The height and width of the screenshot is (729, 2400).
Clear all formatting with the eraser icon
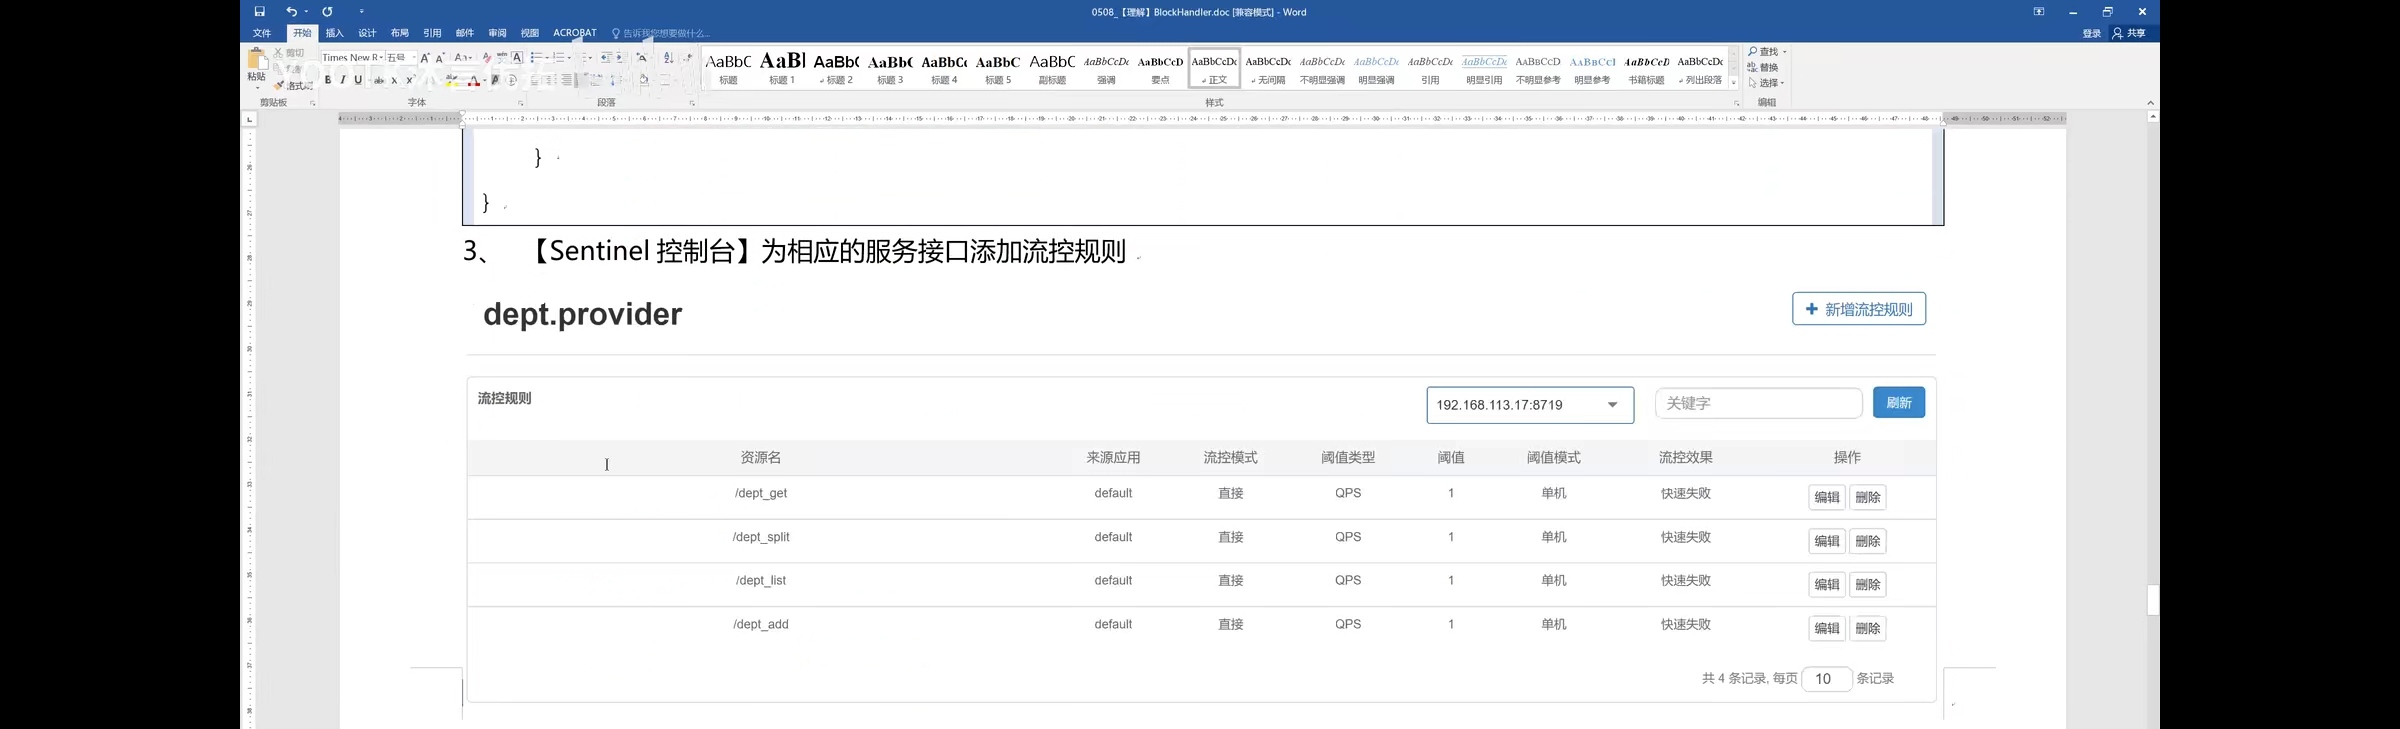(x=487, y=58)
